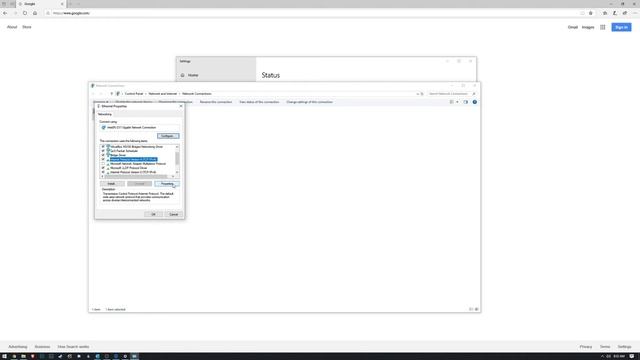
Task: Click the About link on Google page
Action: pos(12,27)
